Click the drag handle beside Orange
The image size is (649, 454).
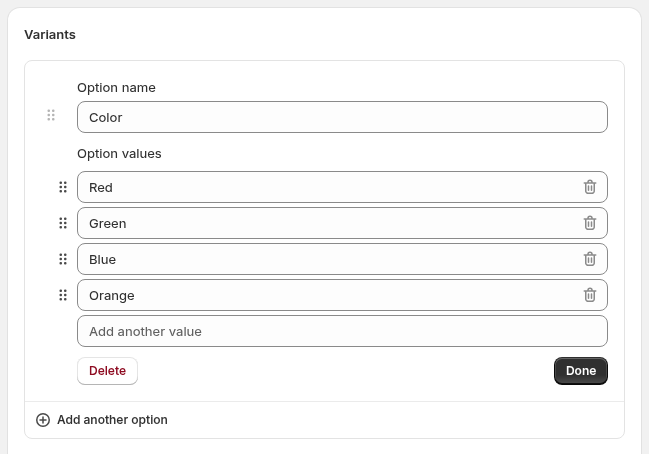click(63, 295)
